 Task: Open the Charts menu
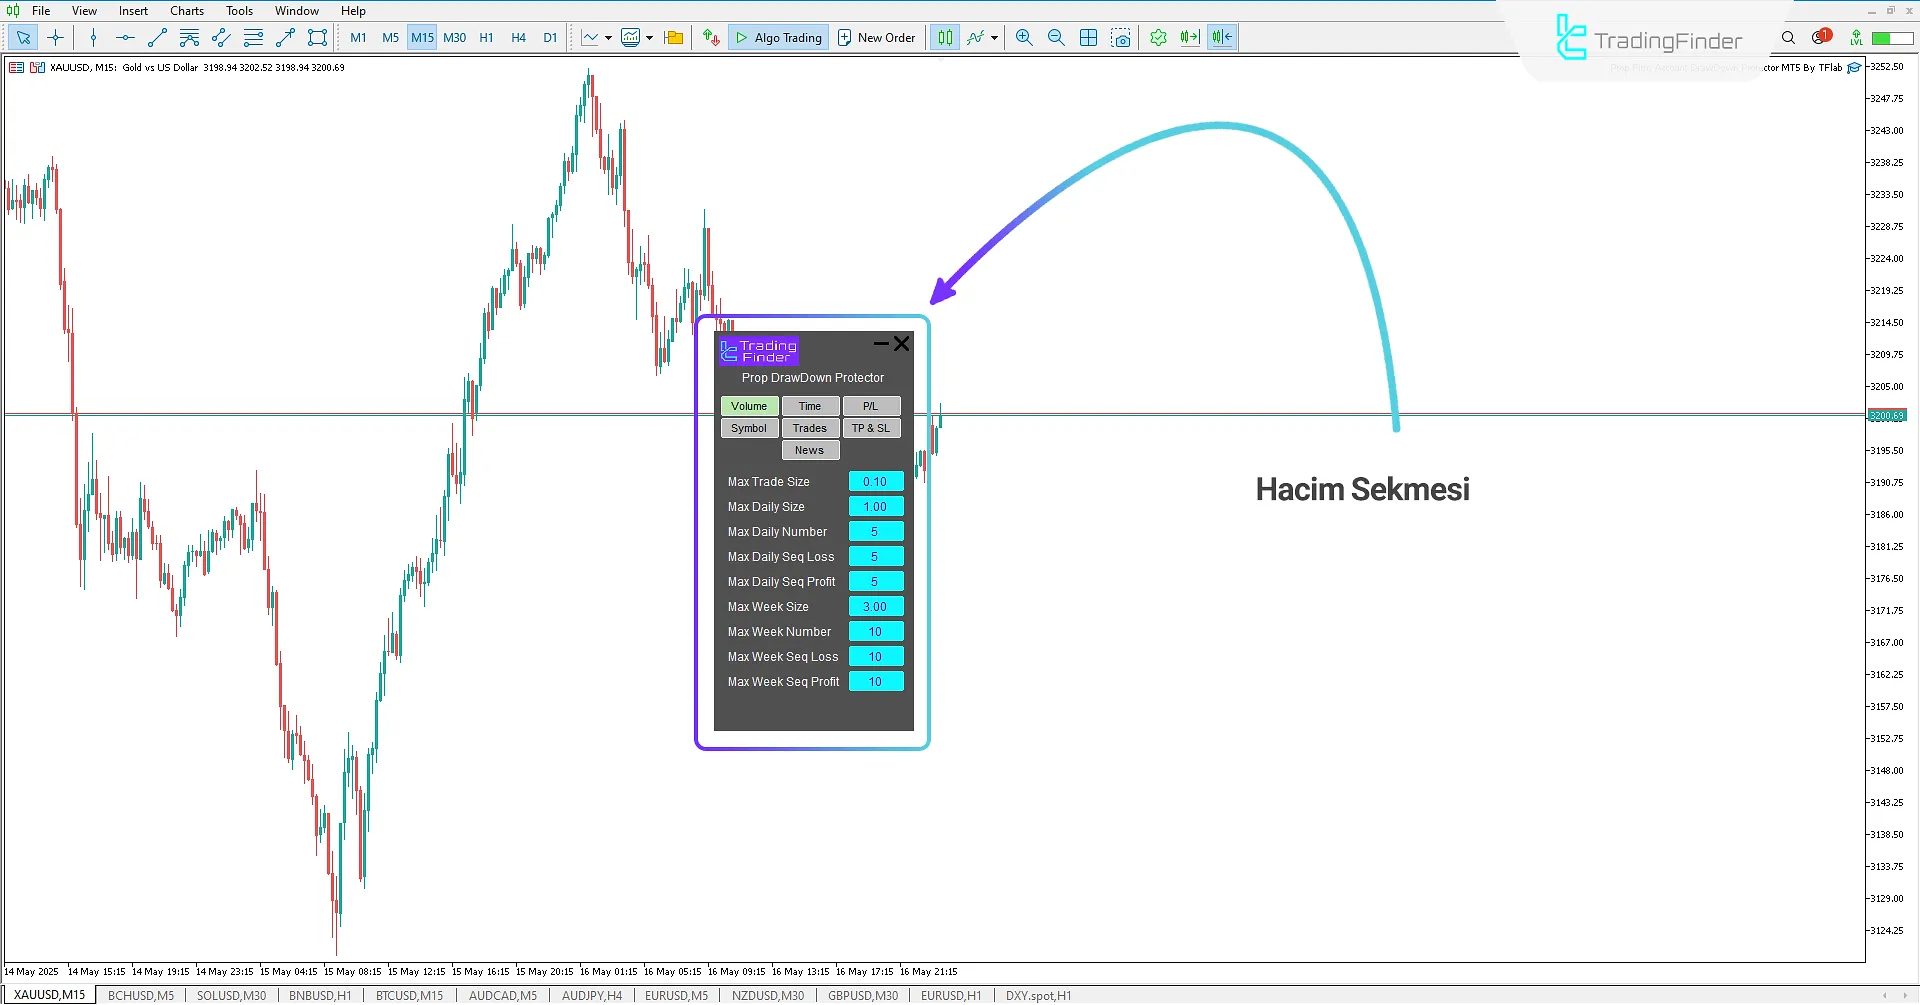186,10
